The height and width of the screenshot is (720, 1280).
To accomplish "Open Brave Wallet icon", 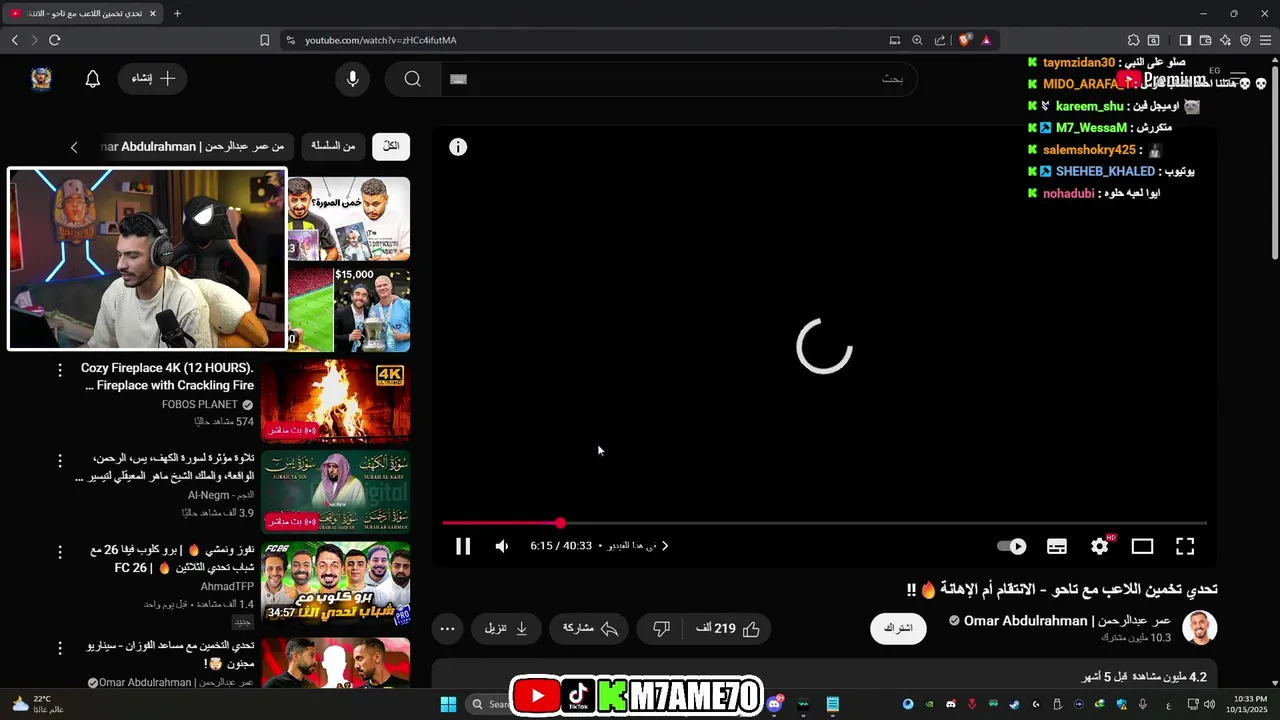I will point(1205,40).
